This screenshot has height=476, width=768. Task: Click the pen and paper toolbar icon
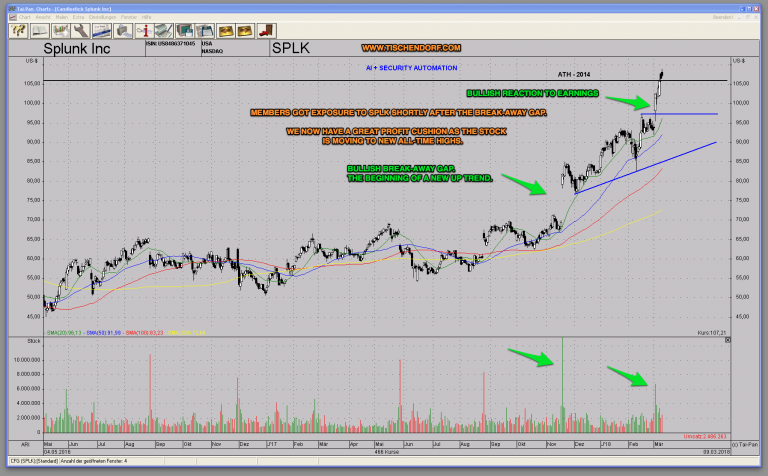pyautogui.click(x=163, y=31)
